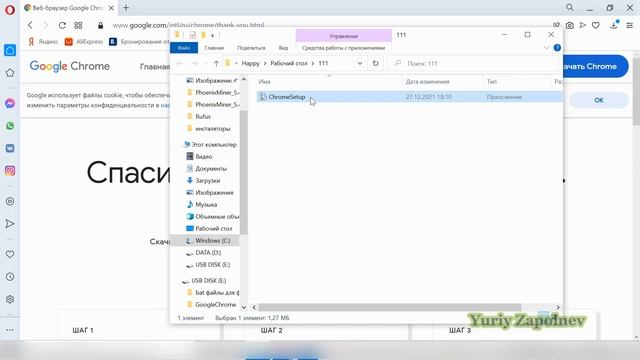Open Средства работы с приложениями tab
640x360 pixels.
pyautogui.click(x=344, y=48)
